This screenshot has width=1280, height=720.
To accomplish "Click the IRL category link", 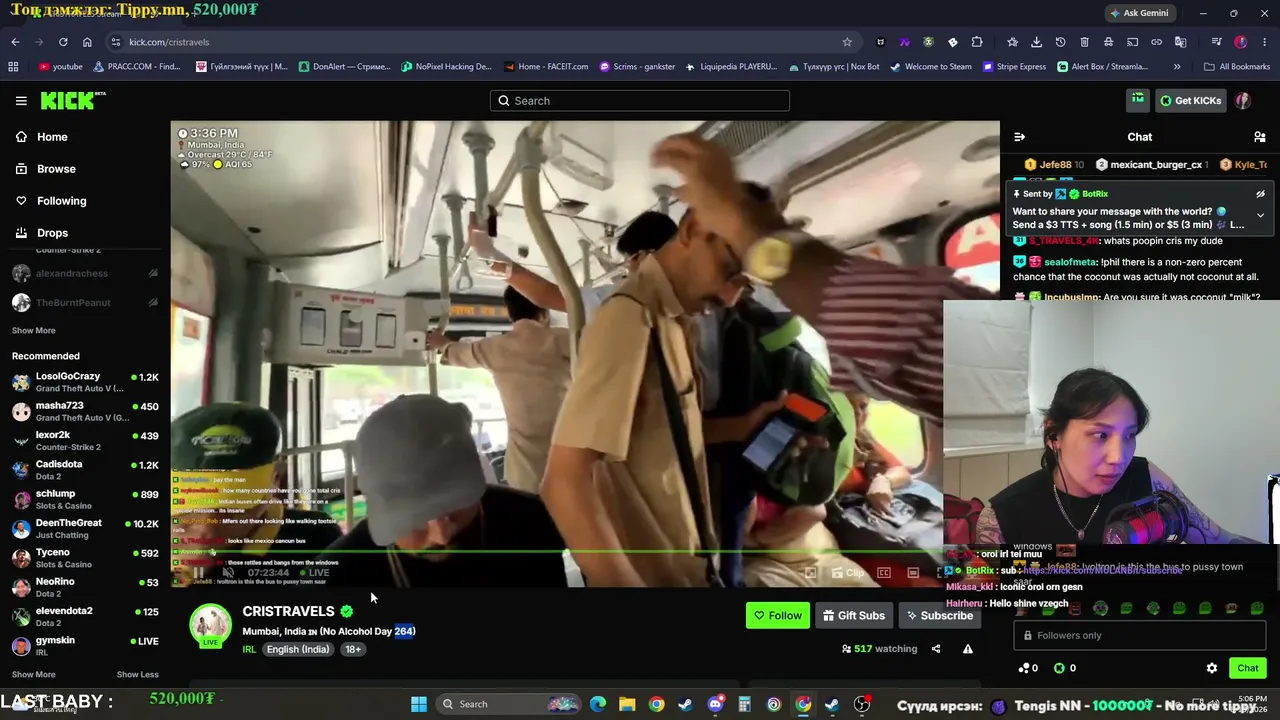I will click(249, 649).
